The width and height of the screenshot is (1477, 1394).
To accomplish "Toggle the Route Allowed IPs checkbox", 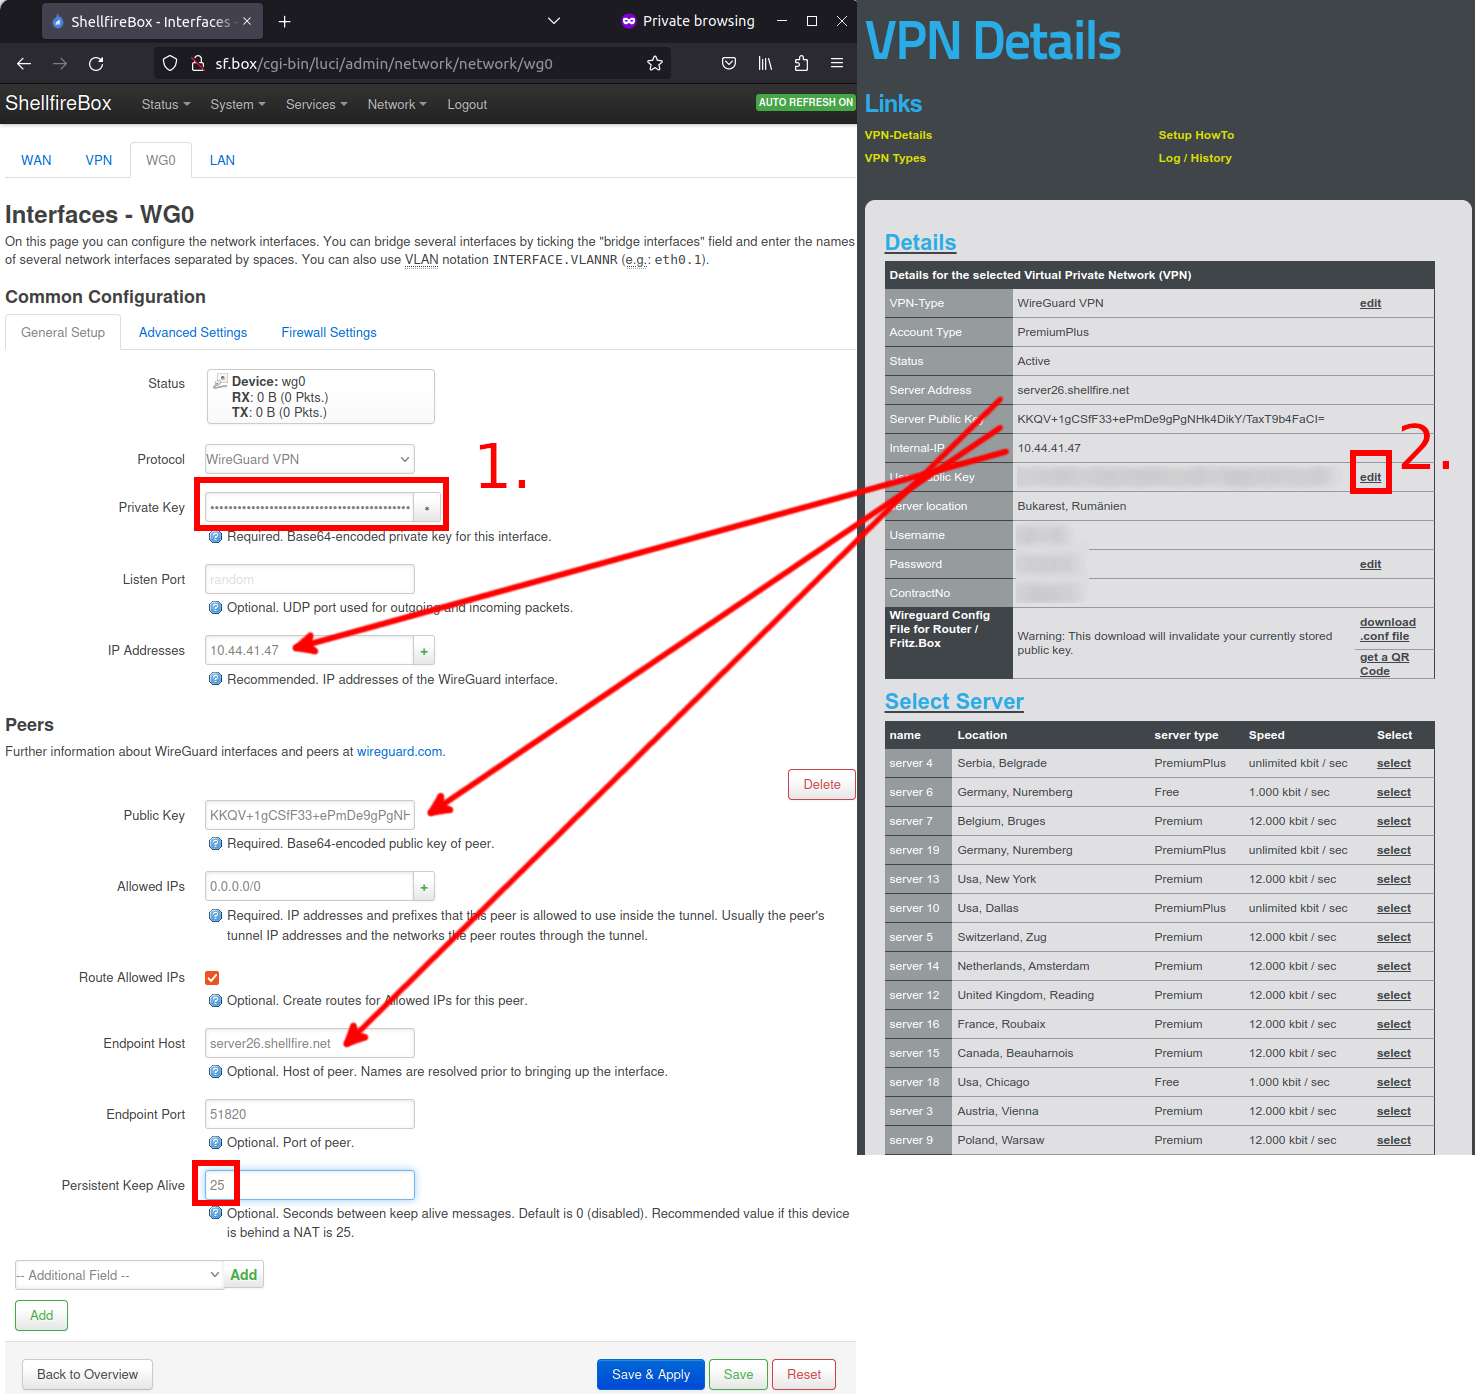I will [x=212, y=978].
